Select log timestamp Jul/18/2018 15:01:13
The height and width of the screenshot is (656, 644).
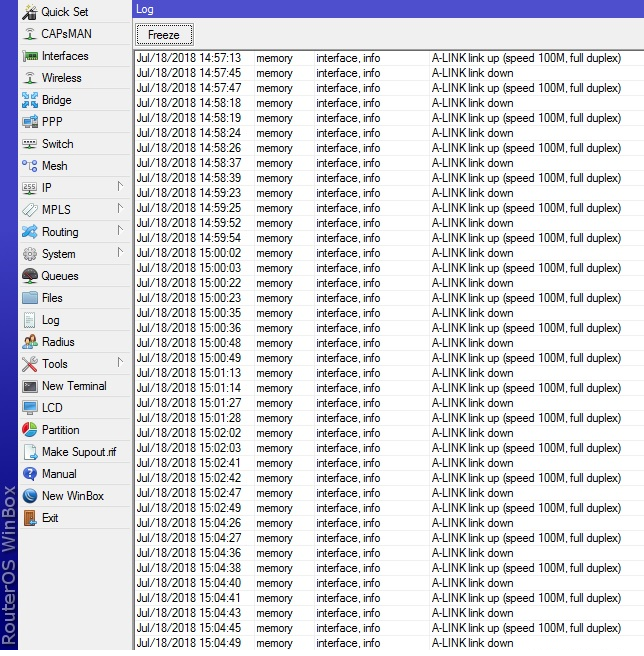[189, 373]
